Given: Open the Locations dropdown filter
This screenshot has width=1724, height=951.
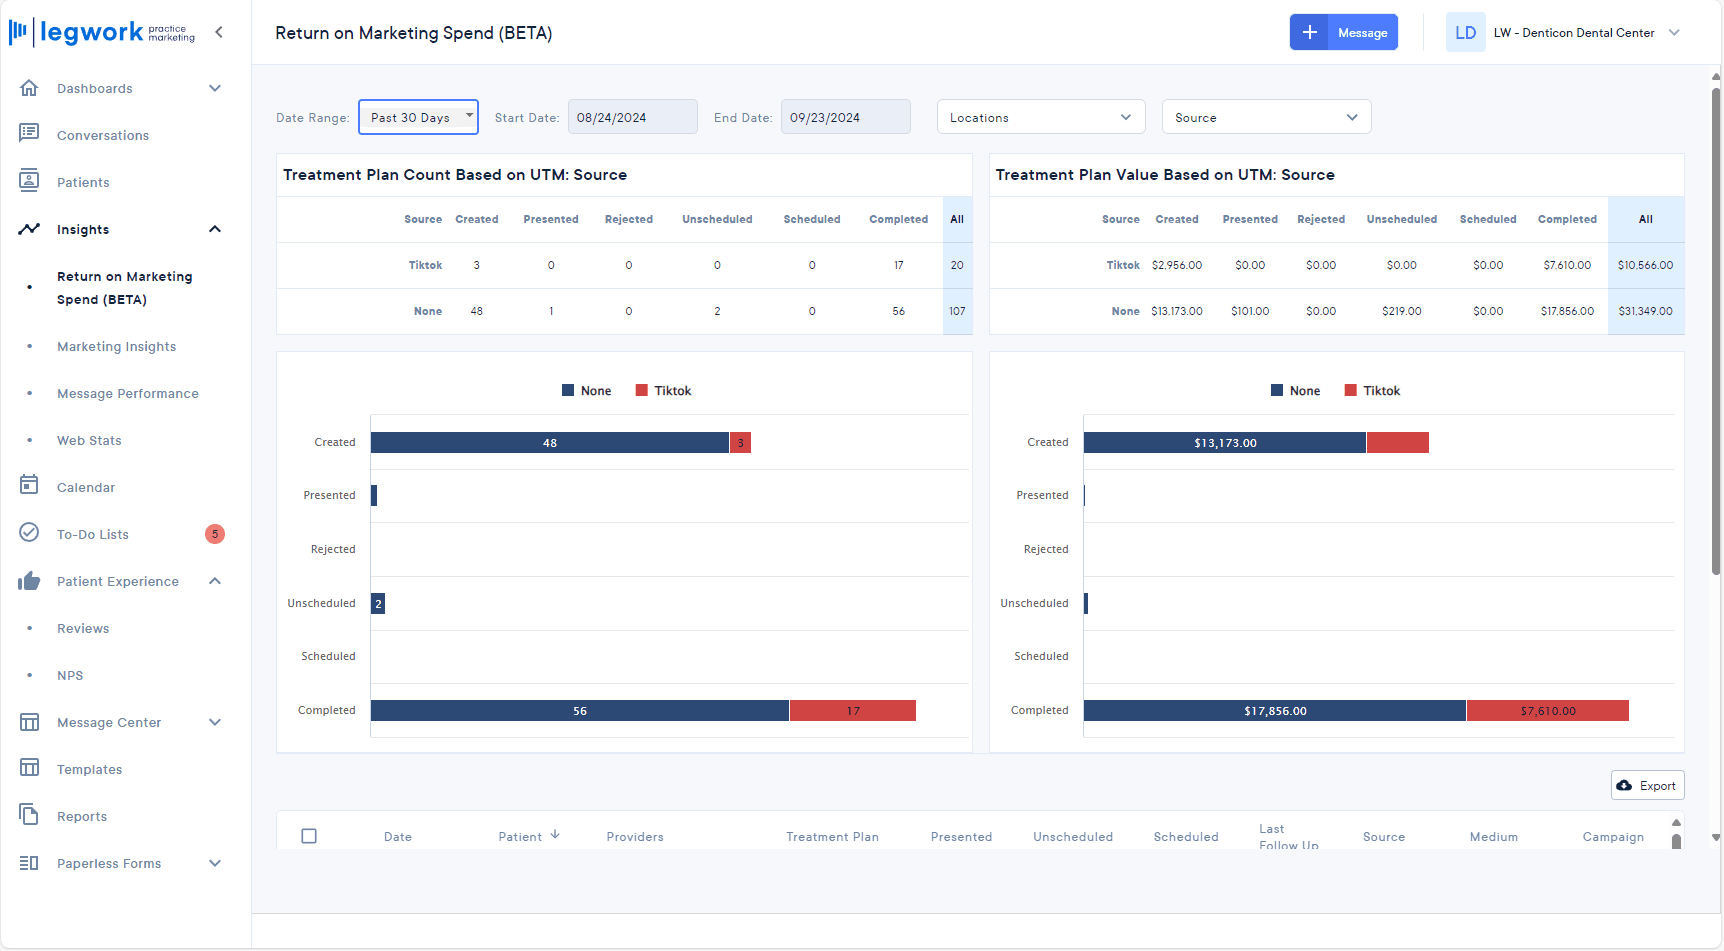Looking at the screenshot, I should click(1040, 117).
